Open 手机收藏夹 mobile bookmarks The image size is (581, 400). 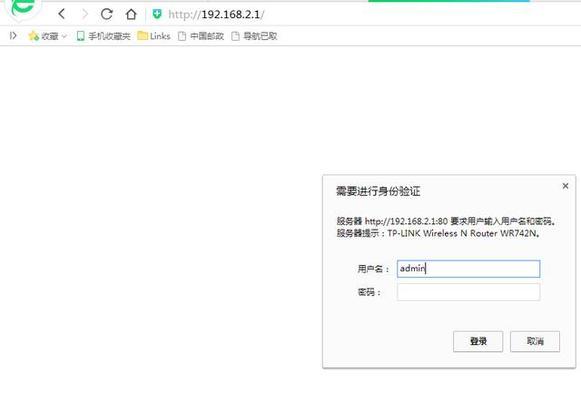104,36
